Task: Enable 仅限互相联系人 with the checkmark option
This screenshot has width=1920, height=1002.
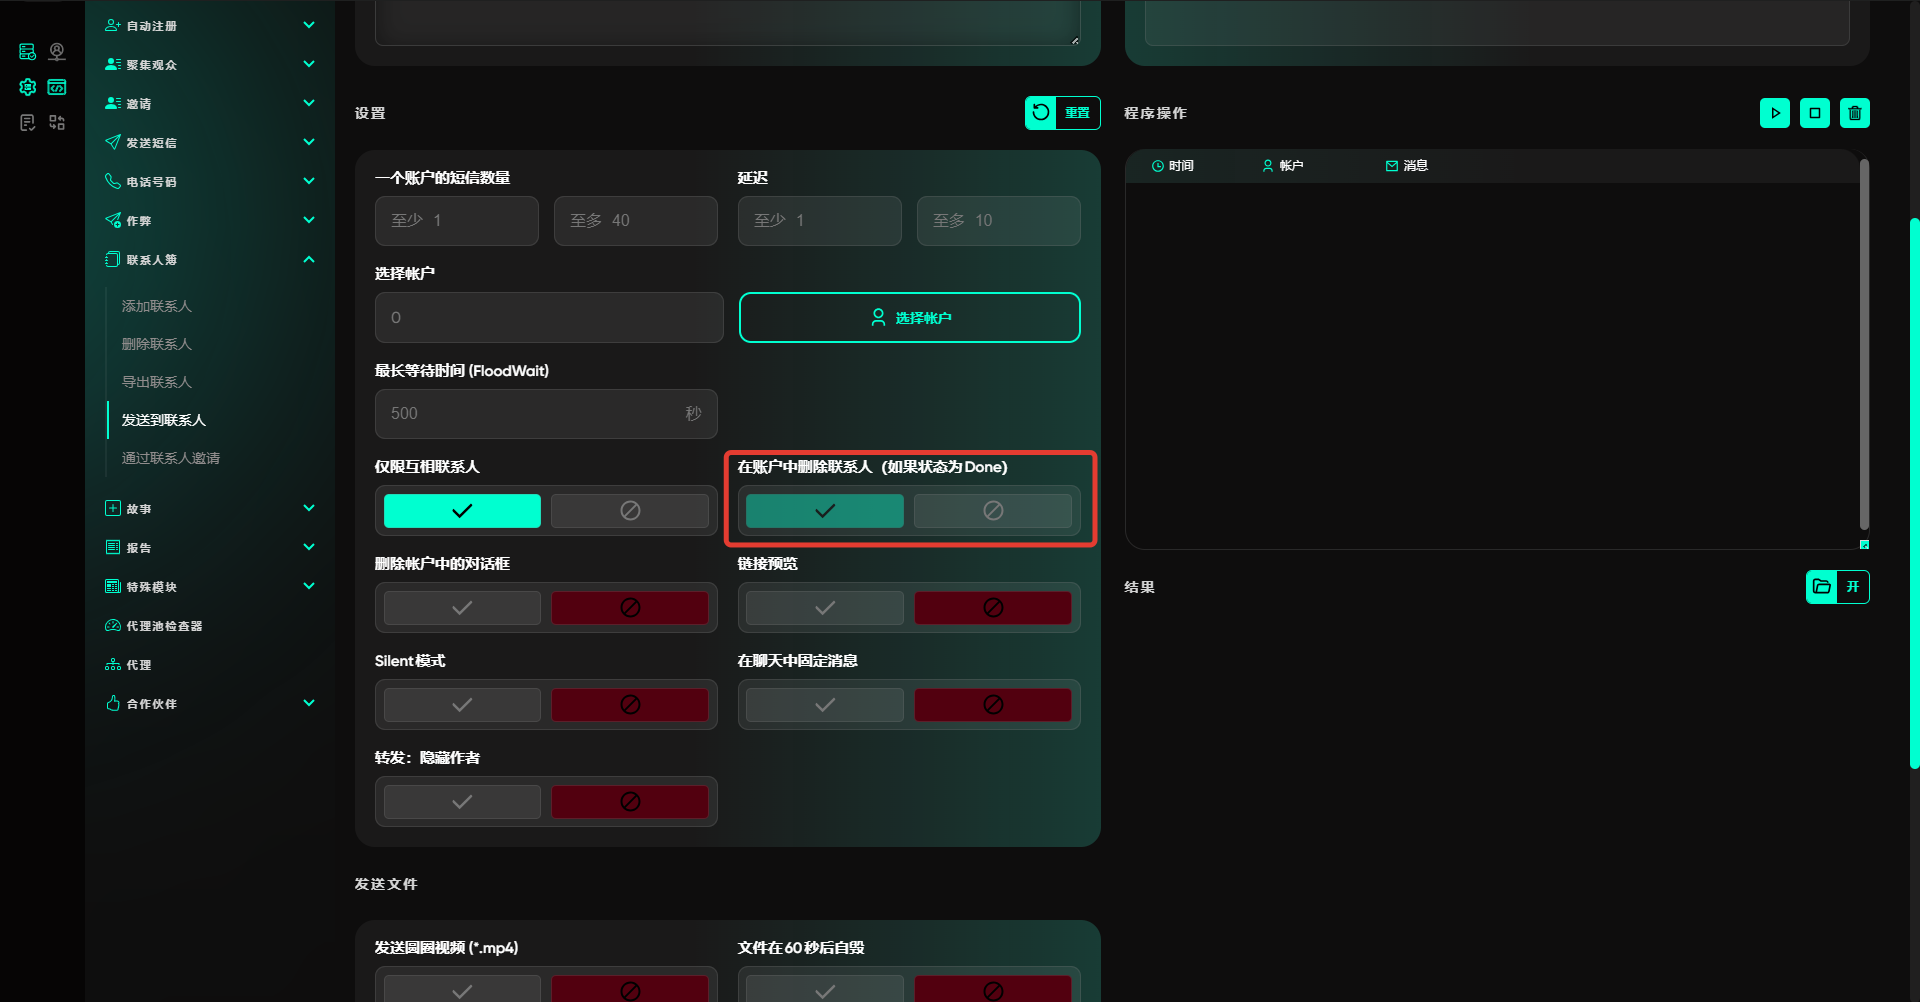Action: (x=462, y=511)
